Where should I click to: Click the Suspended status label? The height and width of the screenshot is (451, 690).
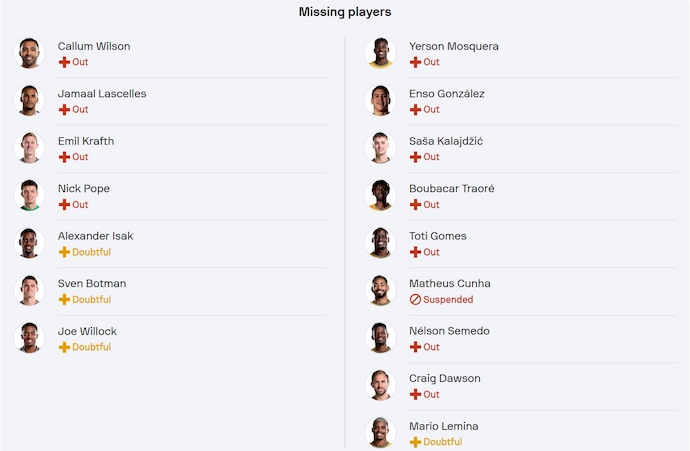coord(448,300)
